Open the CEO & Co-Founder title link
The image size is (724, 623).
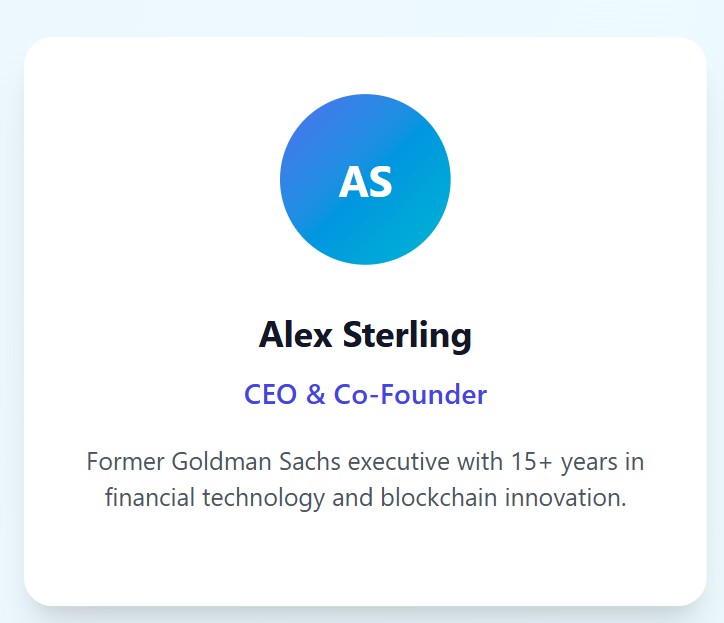click(x=365, y=394)
